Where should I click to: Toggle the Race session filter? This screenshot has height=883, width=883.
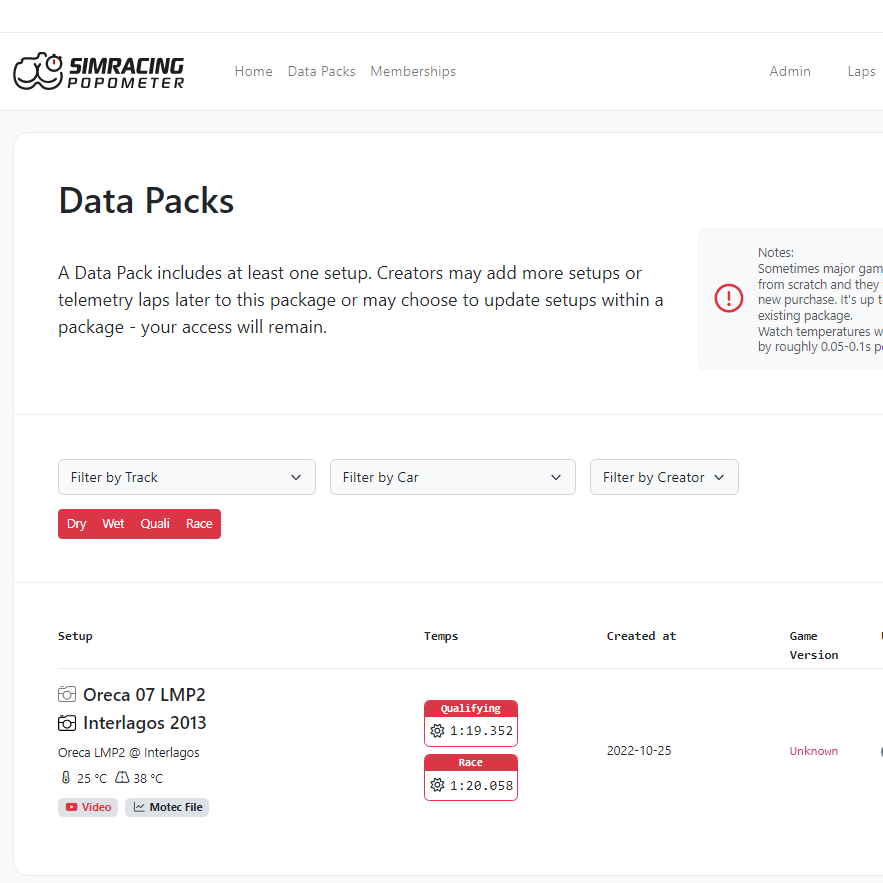point(199,524)
